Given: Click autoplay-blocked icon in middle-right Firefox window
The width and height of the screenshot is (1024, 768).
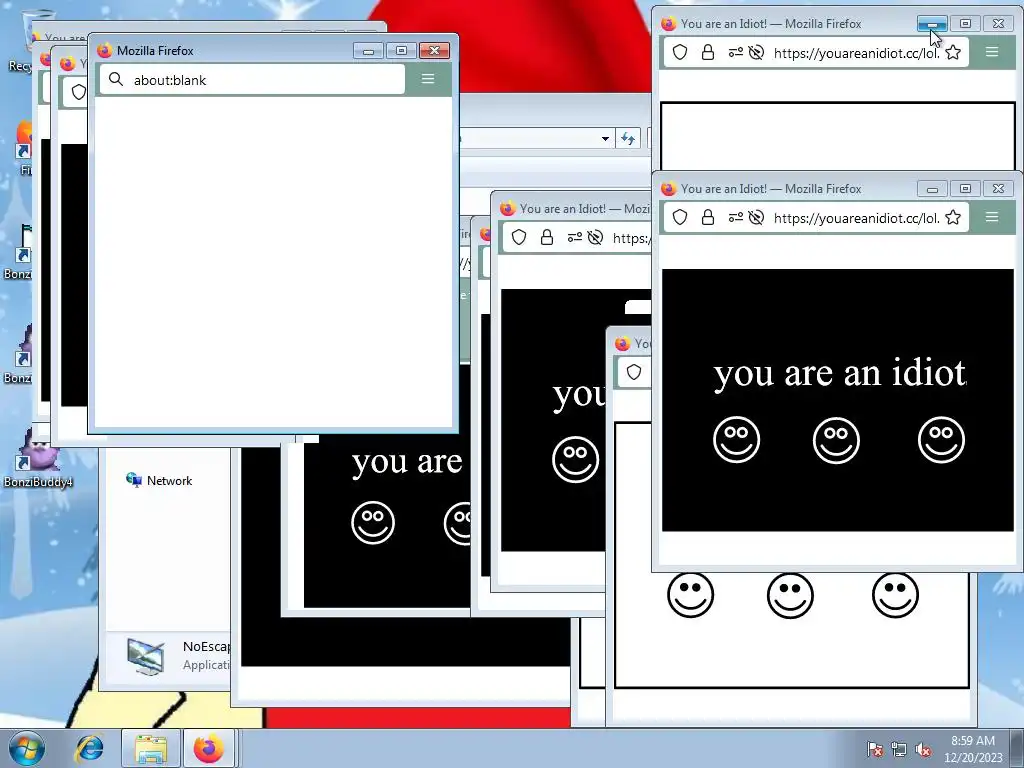Looking at the screenshot, I should (756, 217).
